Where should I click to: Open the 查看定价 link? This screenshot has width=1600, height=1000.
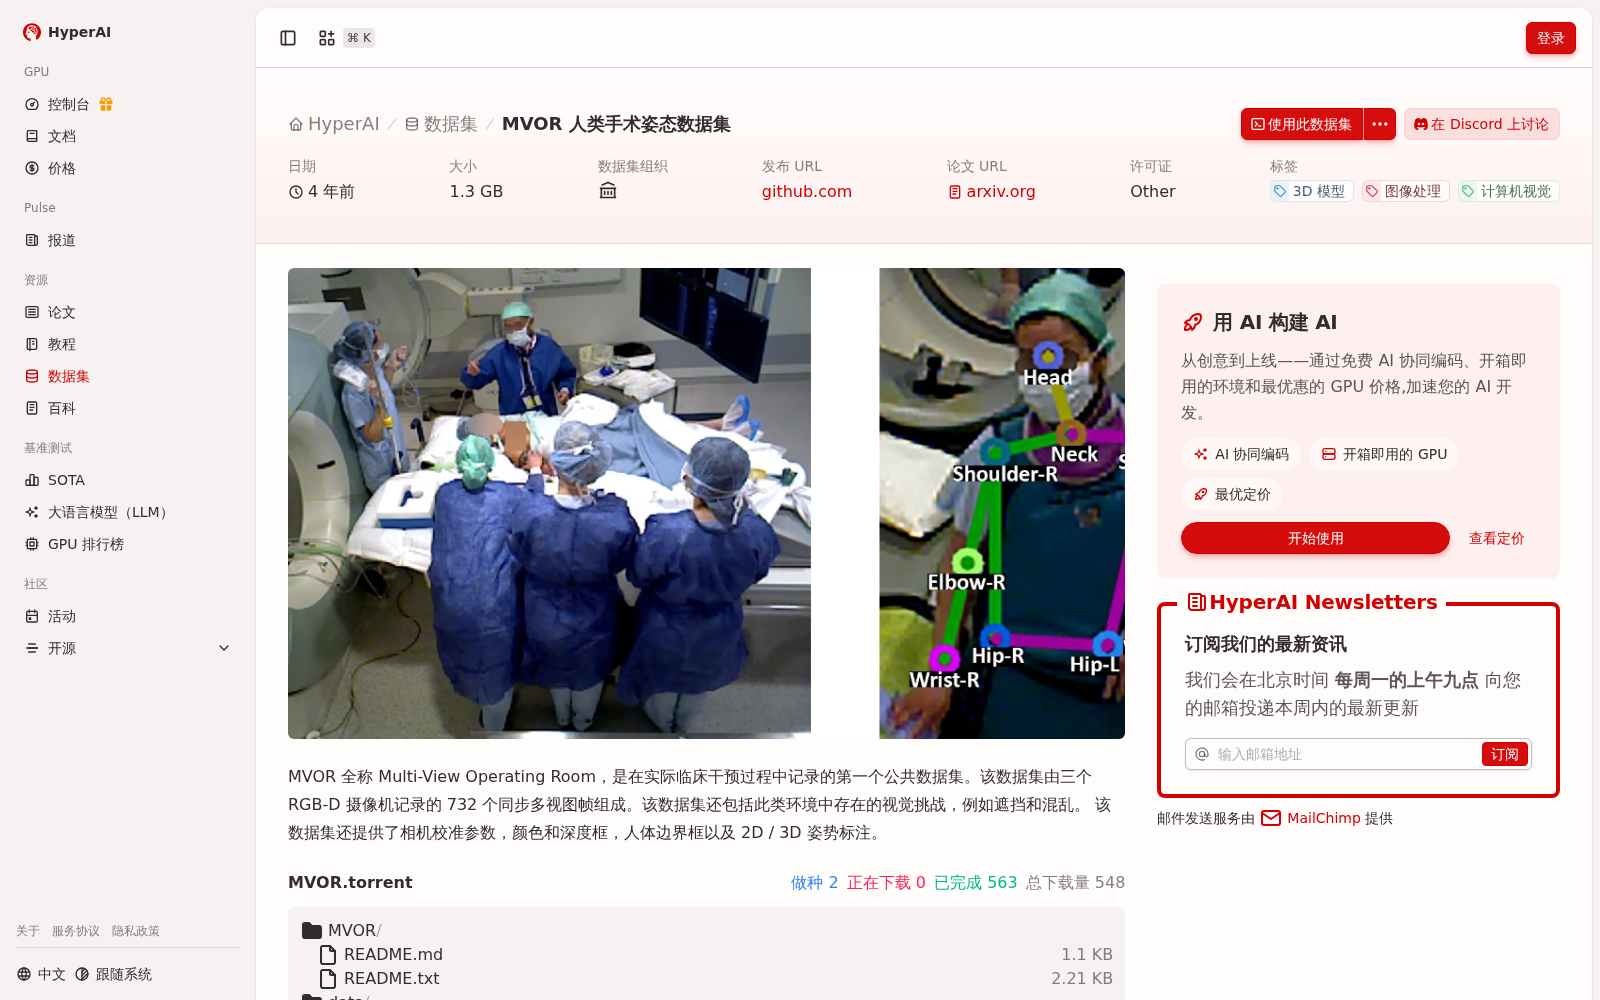(1496, 538)
